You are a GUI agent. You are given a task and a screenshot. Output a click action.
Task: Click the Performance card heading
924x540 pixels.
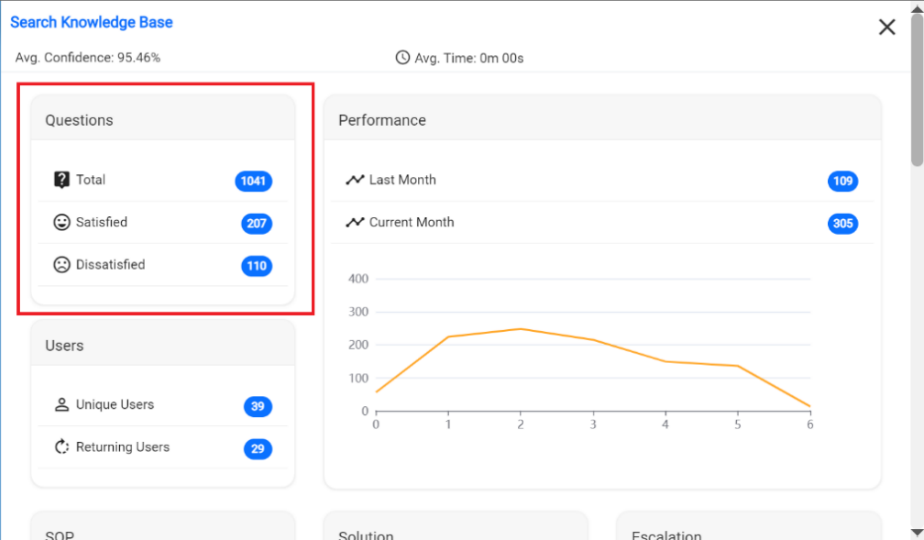click(x=382, y=120)
